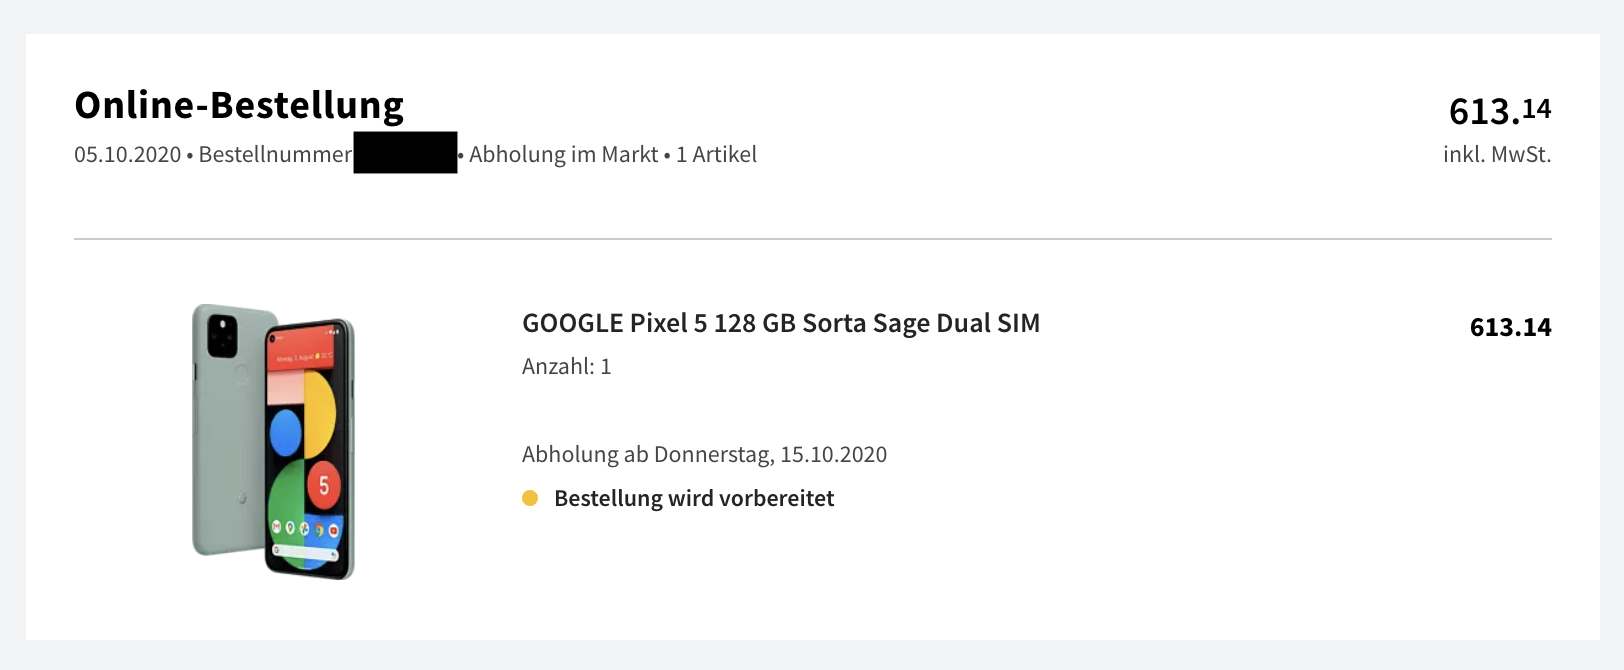
Task: Click the 1 Artikel count
Action: click(x=716, y=154)
